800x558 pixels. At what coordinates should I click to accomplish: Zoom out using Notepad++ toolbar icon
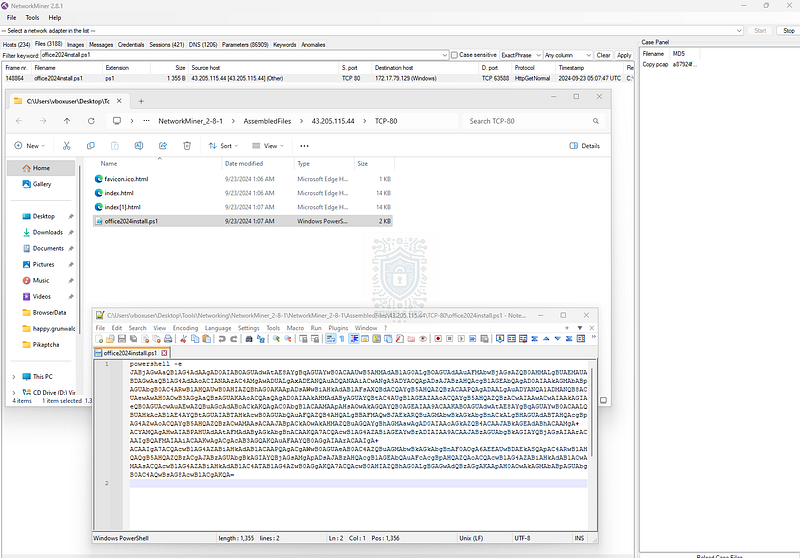point(288,339)
